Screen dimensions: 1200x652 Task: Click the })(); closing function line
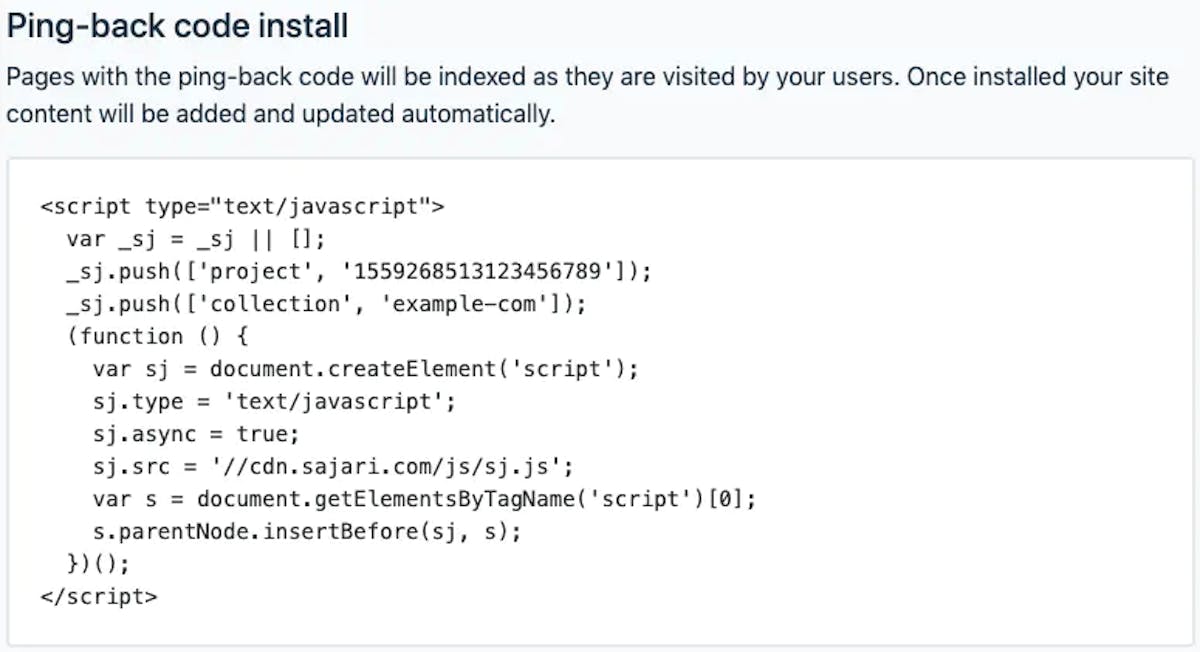pyautogui.click(x=98, y=563)
